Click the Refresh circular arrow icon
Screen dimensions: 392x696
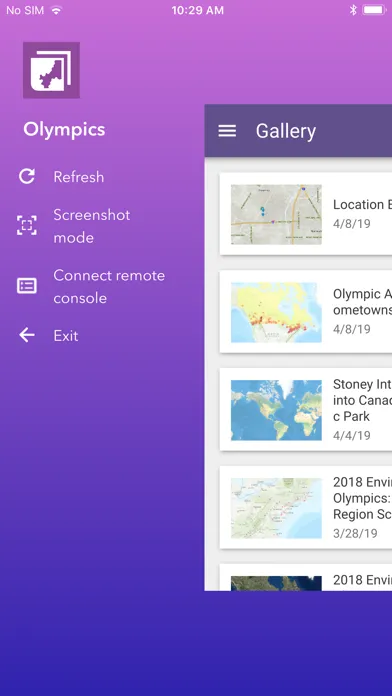coord(27,177)
